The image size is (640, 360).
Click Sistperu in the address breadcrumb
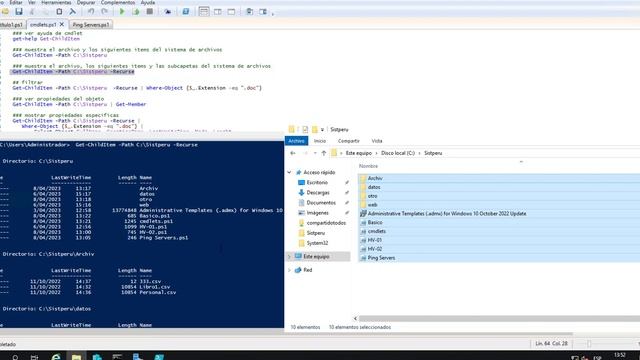click(x=433, y=153)
